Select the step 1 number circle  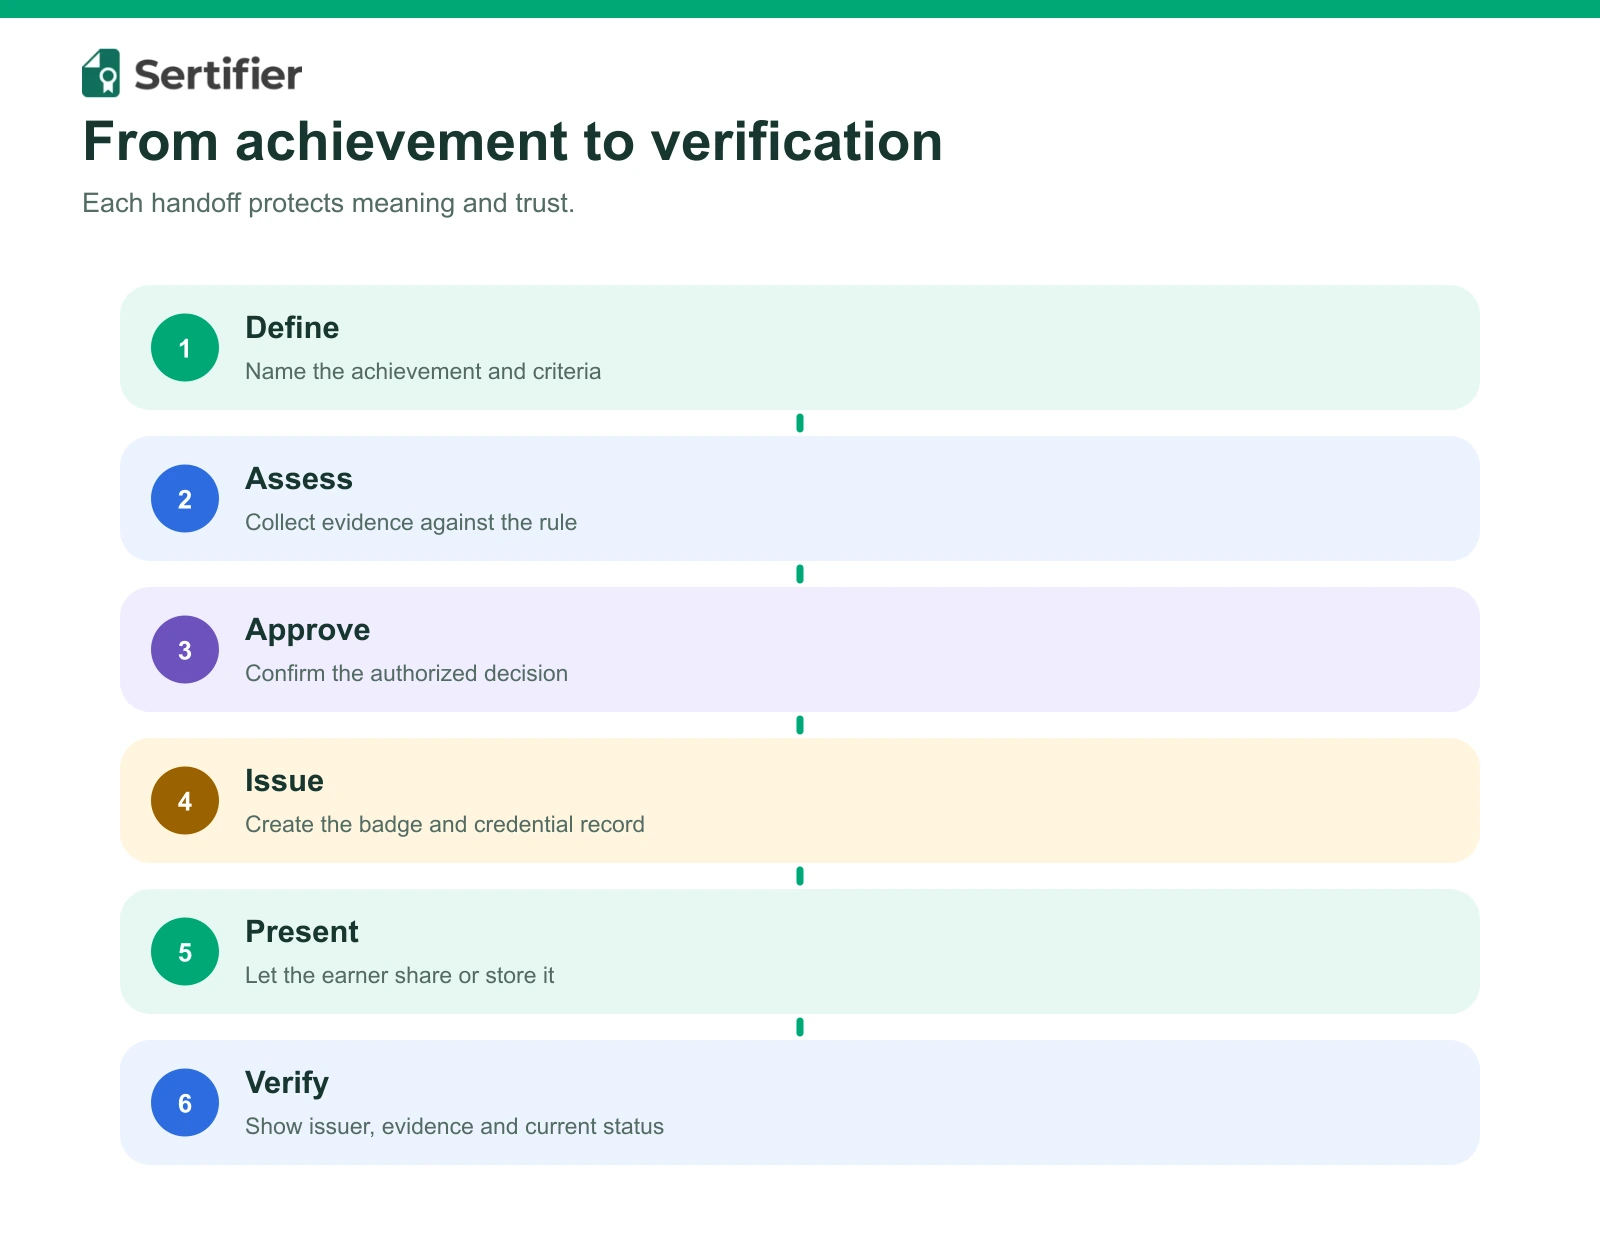pos(185,348)
